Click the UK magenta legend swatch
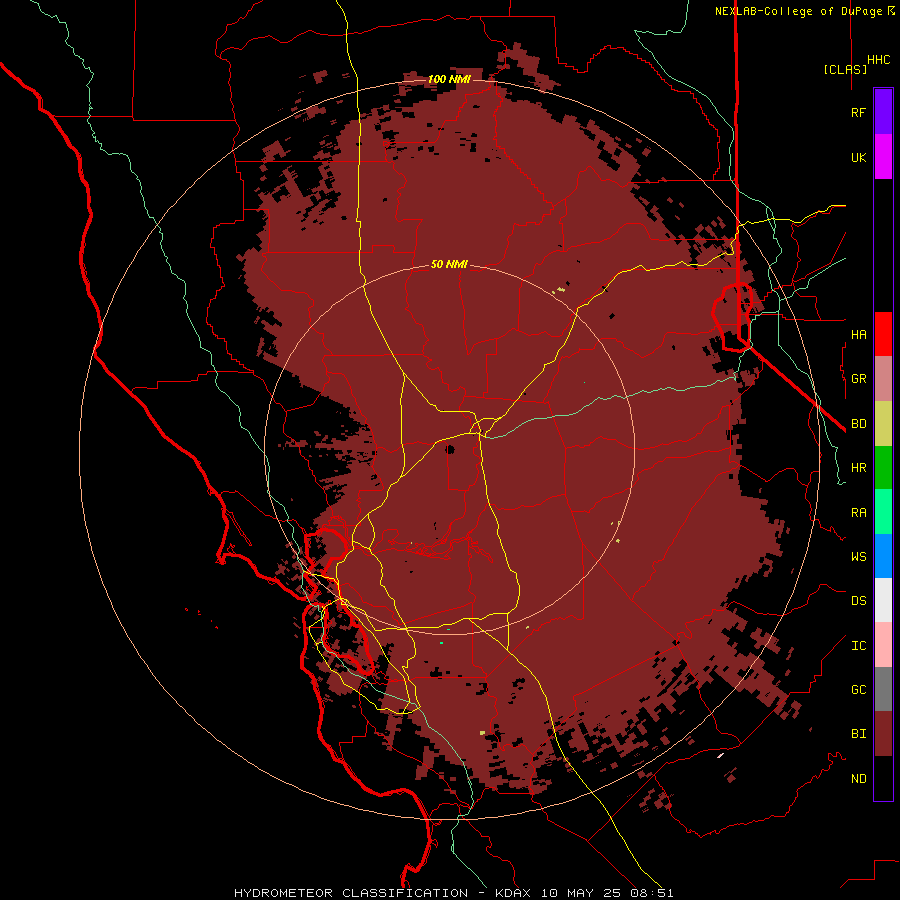900x900 pixels. pos(883,157)
